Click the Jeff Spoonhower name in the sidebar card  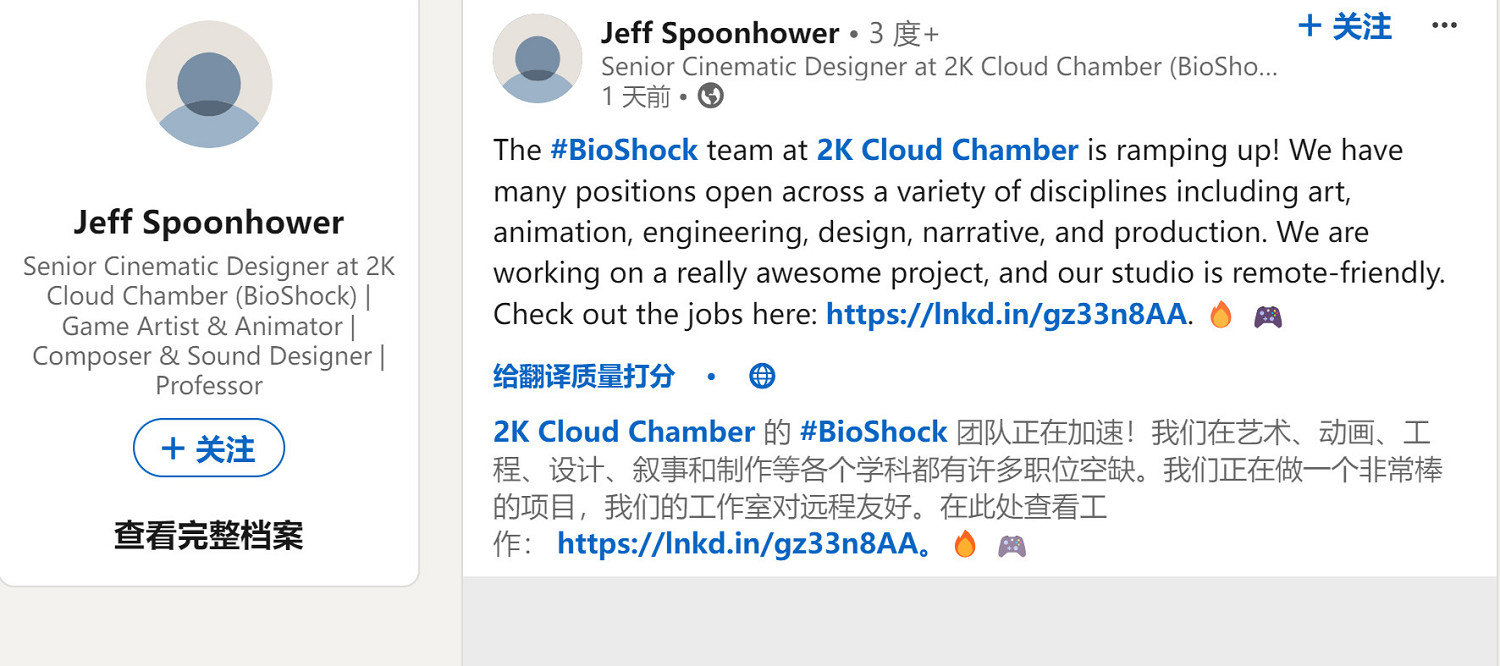coord(209,222)
